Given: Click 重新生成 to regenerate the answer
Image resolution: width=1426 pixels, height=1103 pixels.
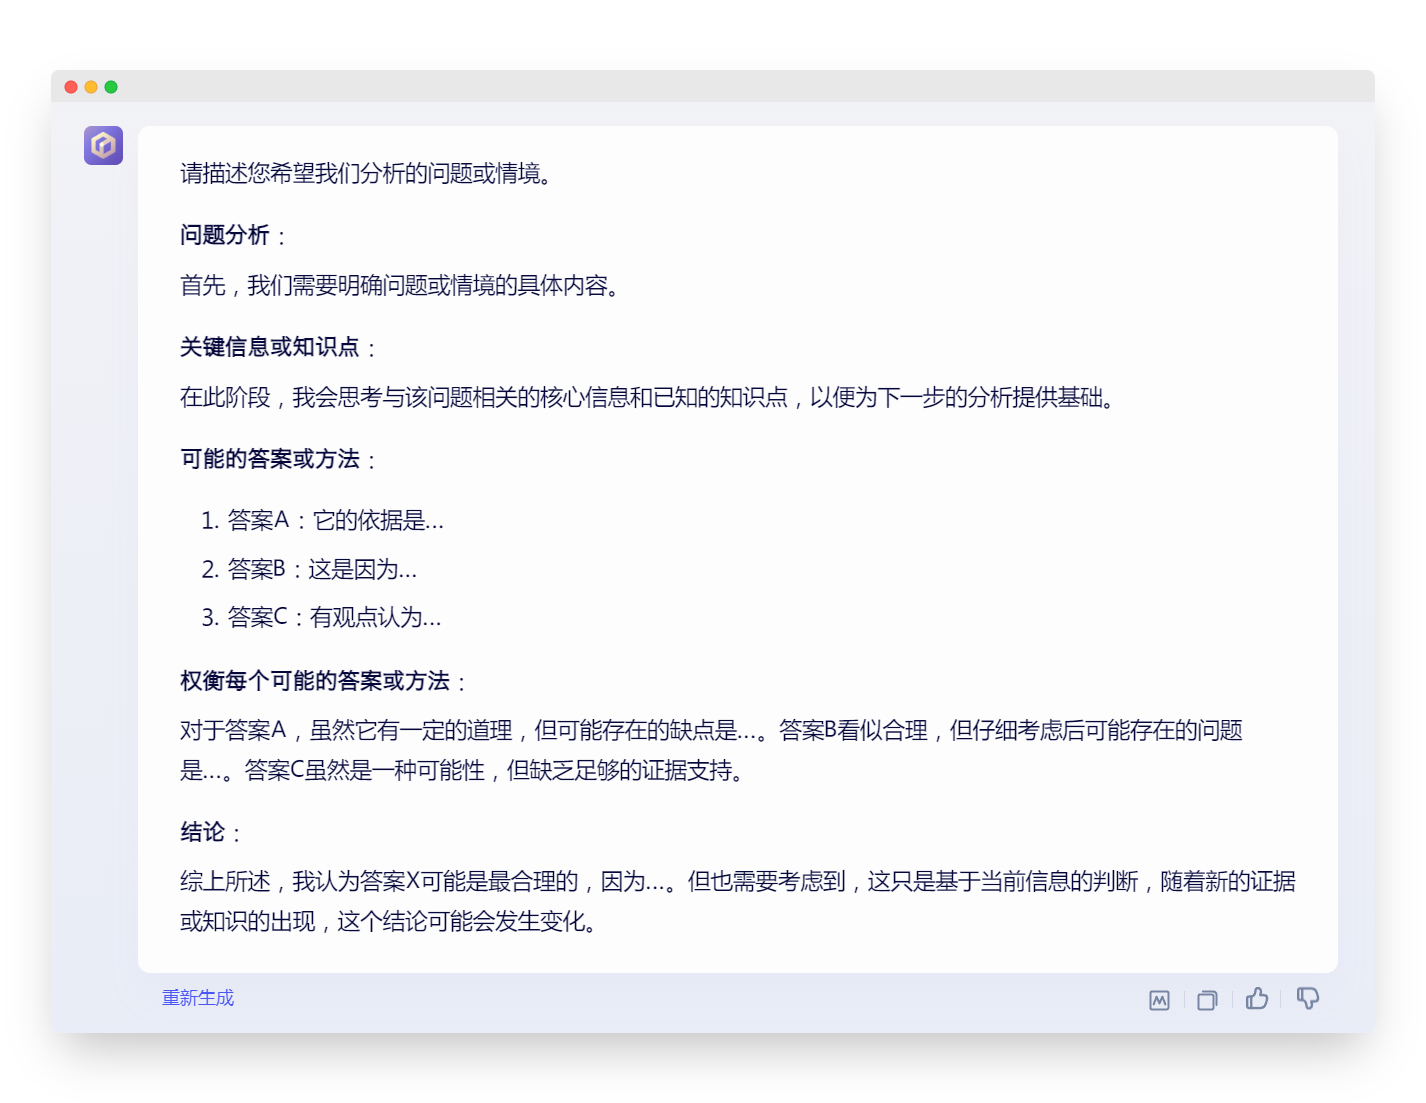Looking at the screenshot, I should coord(198,998).
